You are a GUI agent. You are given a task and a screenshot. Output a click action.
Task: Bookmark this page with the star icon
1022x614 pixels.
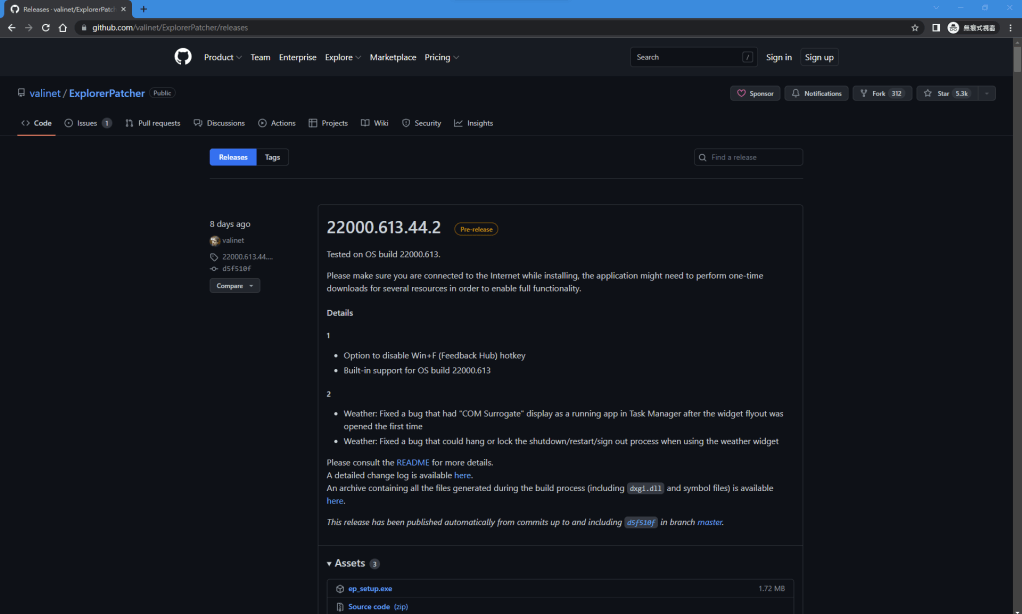click(915, 28)
